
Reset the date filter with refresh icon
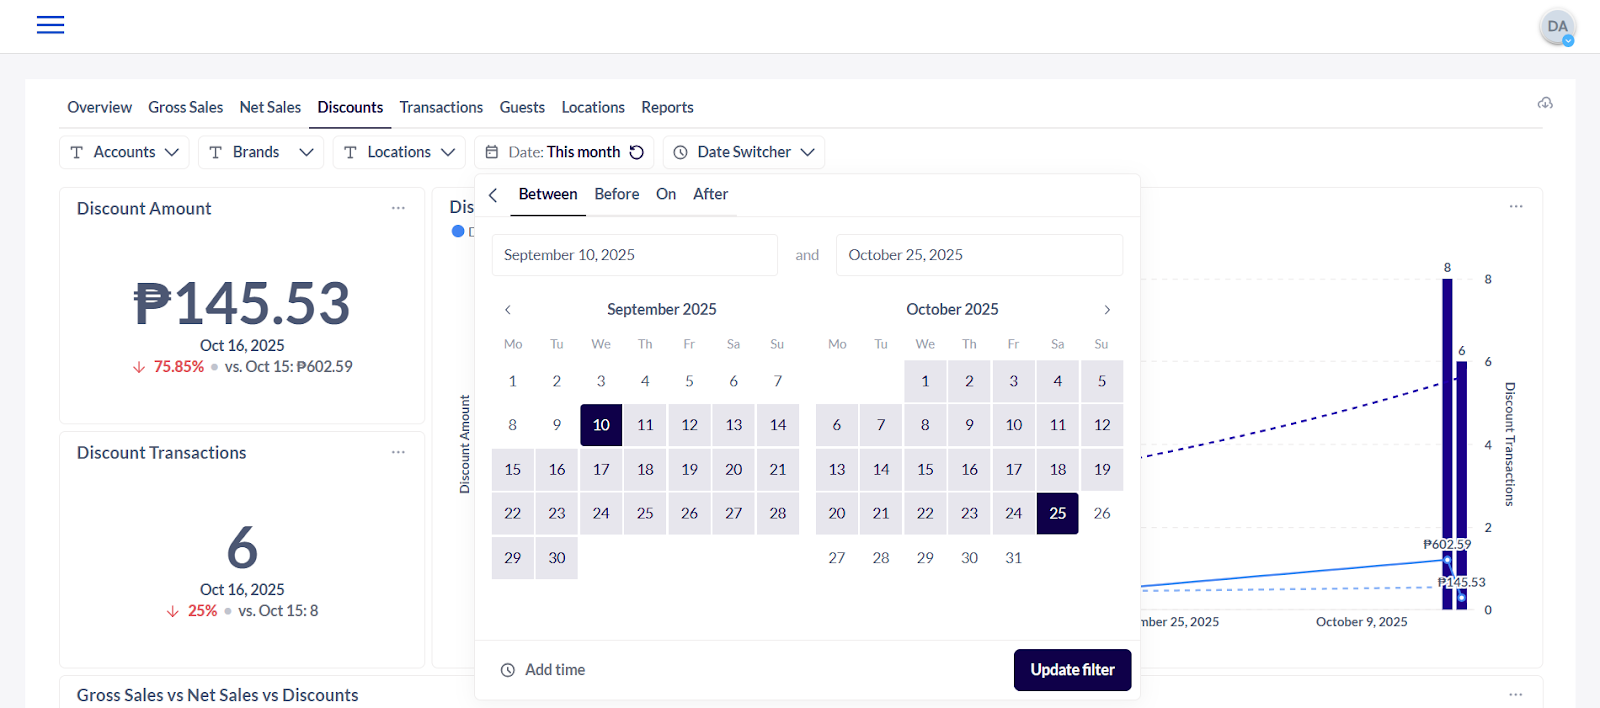[637, 152]
